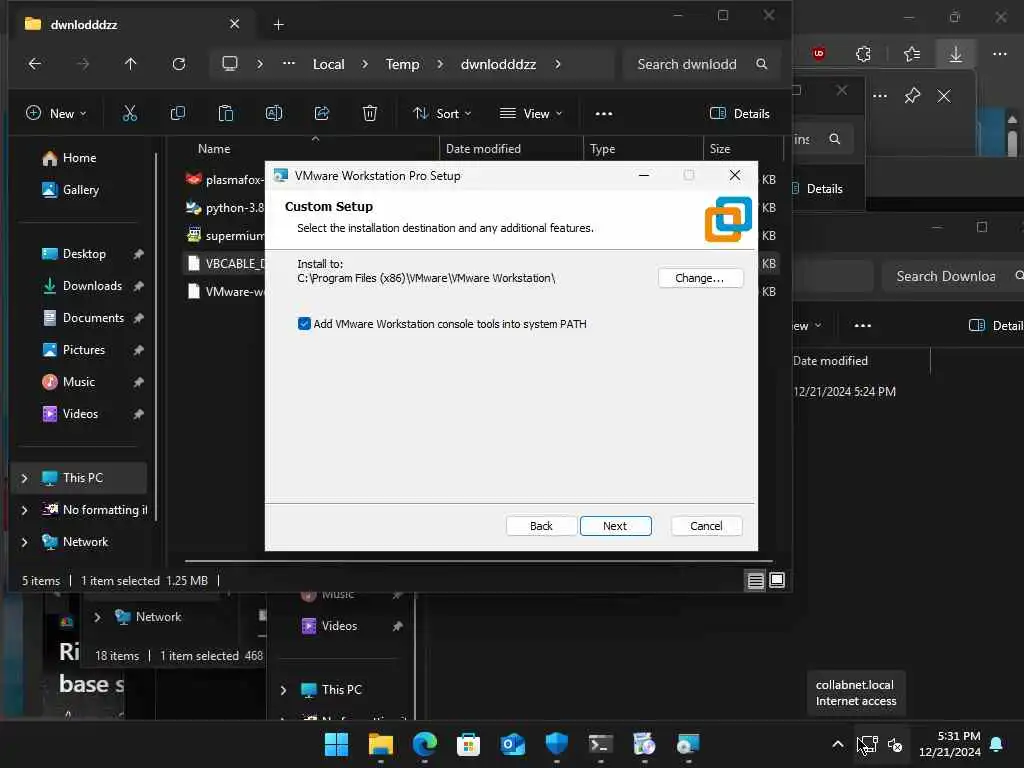Image resolution: width=1024 pixels, height=768 pixels.
Task: Select dwnlodddzz in the address breadcrumb
Action: (x=498, y=64)
